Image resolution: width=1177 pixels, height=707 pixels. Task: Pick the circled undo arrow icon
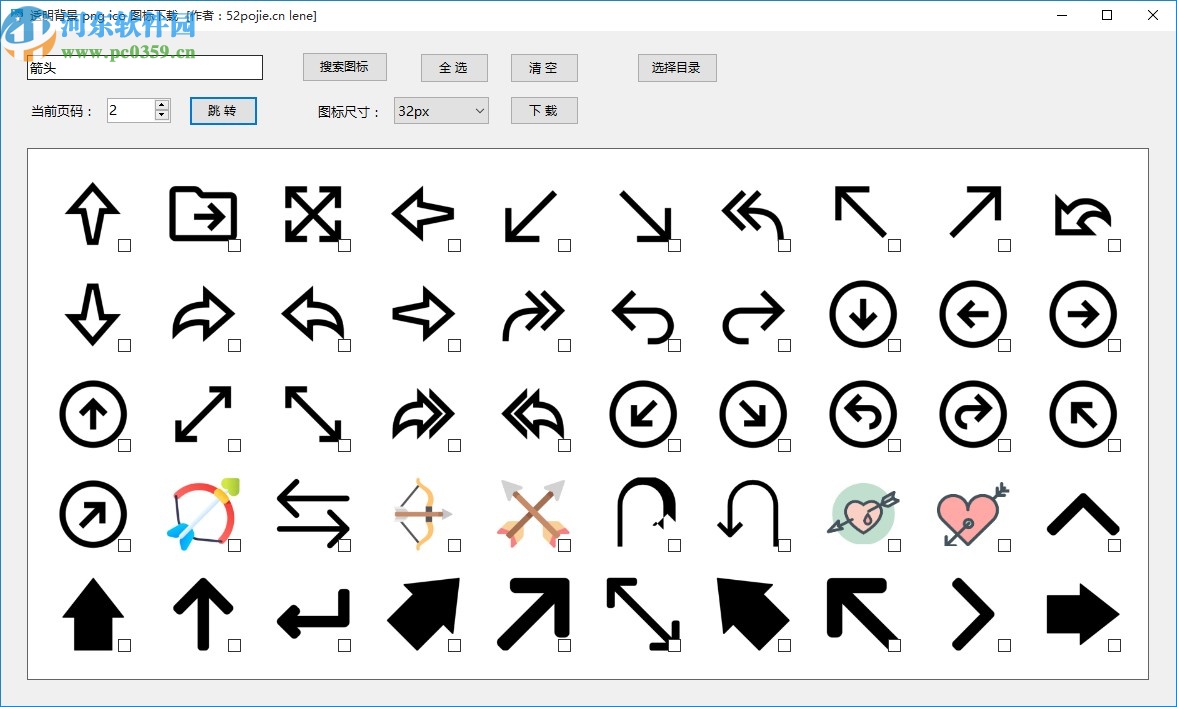pos(863,414)
